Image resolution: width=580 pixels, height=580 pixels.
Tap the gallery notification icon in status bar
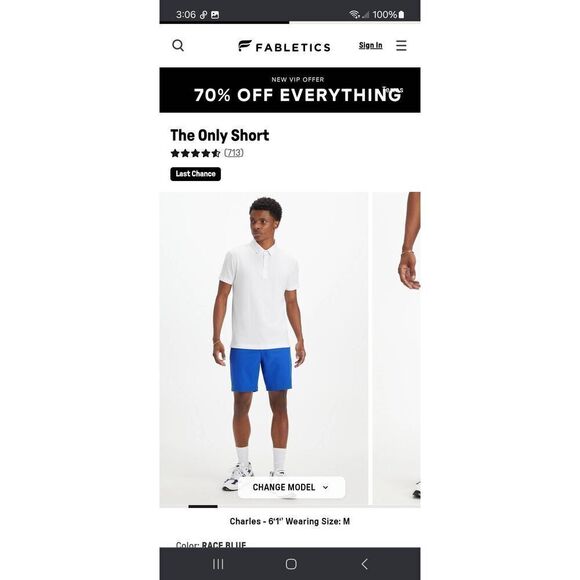tap(215, 15)
